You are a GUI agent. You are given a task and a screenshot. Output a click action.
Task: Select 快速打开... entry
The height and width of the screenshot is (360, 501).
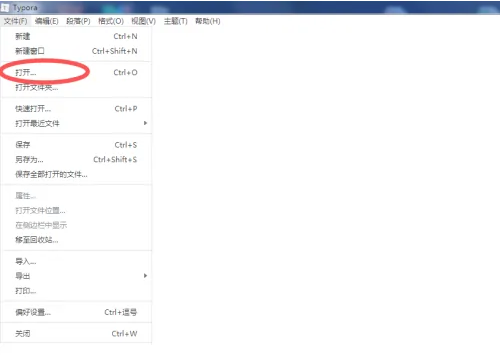point(76,109)
